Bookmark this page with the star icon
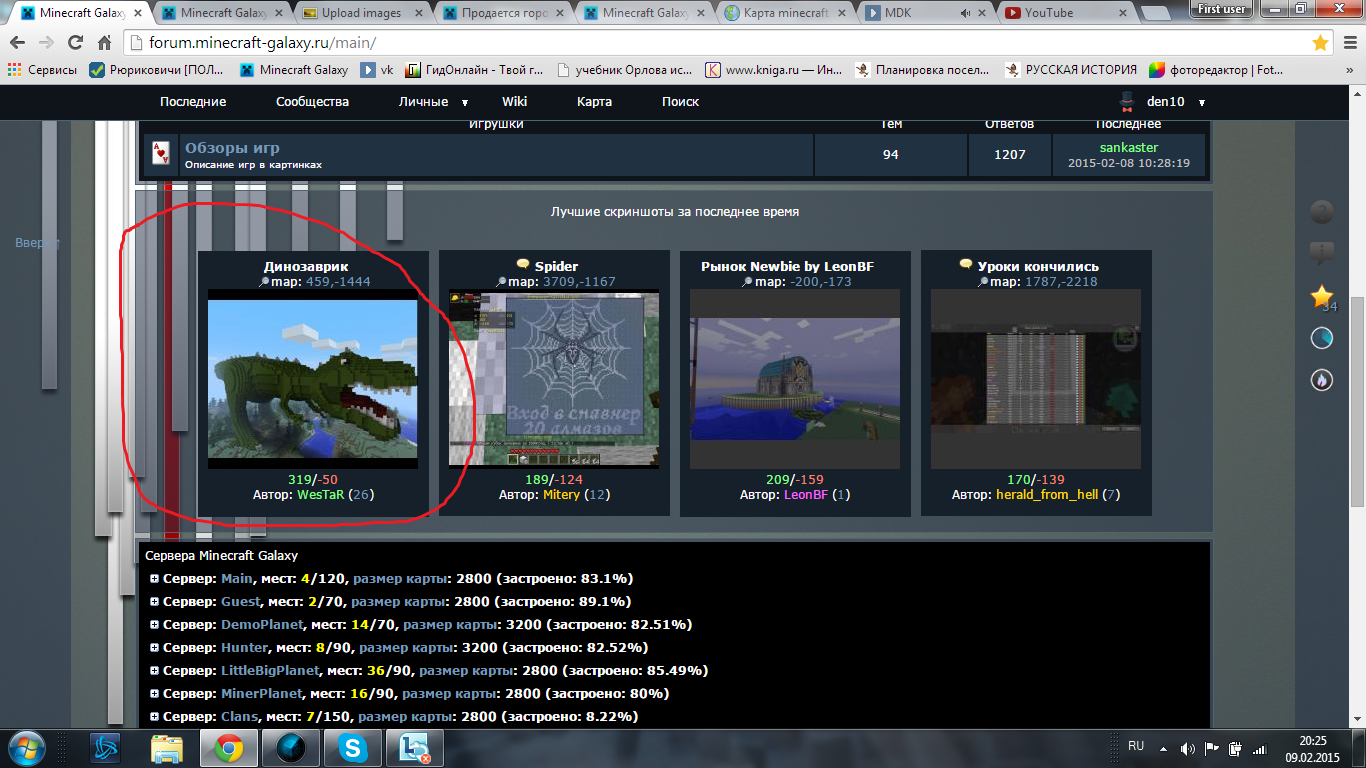 point(1320,43)
